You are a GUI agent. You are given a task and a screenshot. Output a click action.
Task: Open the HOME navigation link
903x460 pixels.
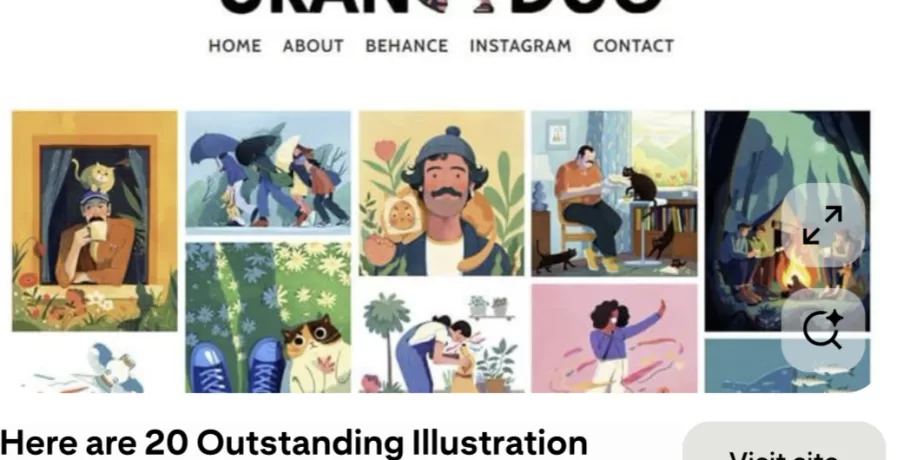[x=235, y=46]
